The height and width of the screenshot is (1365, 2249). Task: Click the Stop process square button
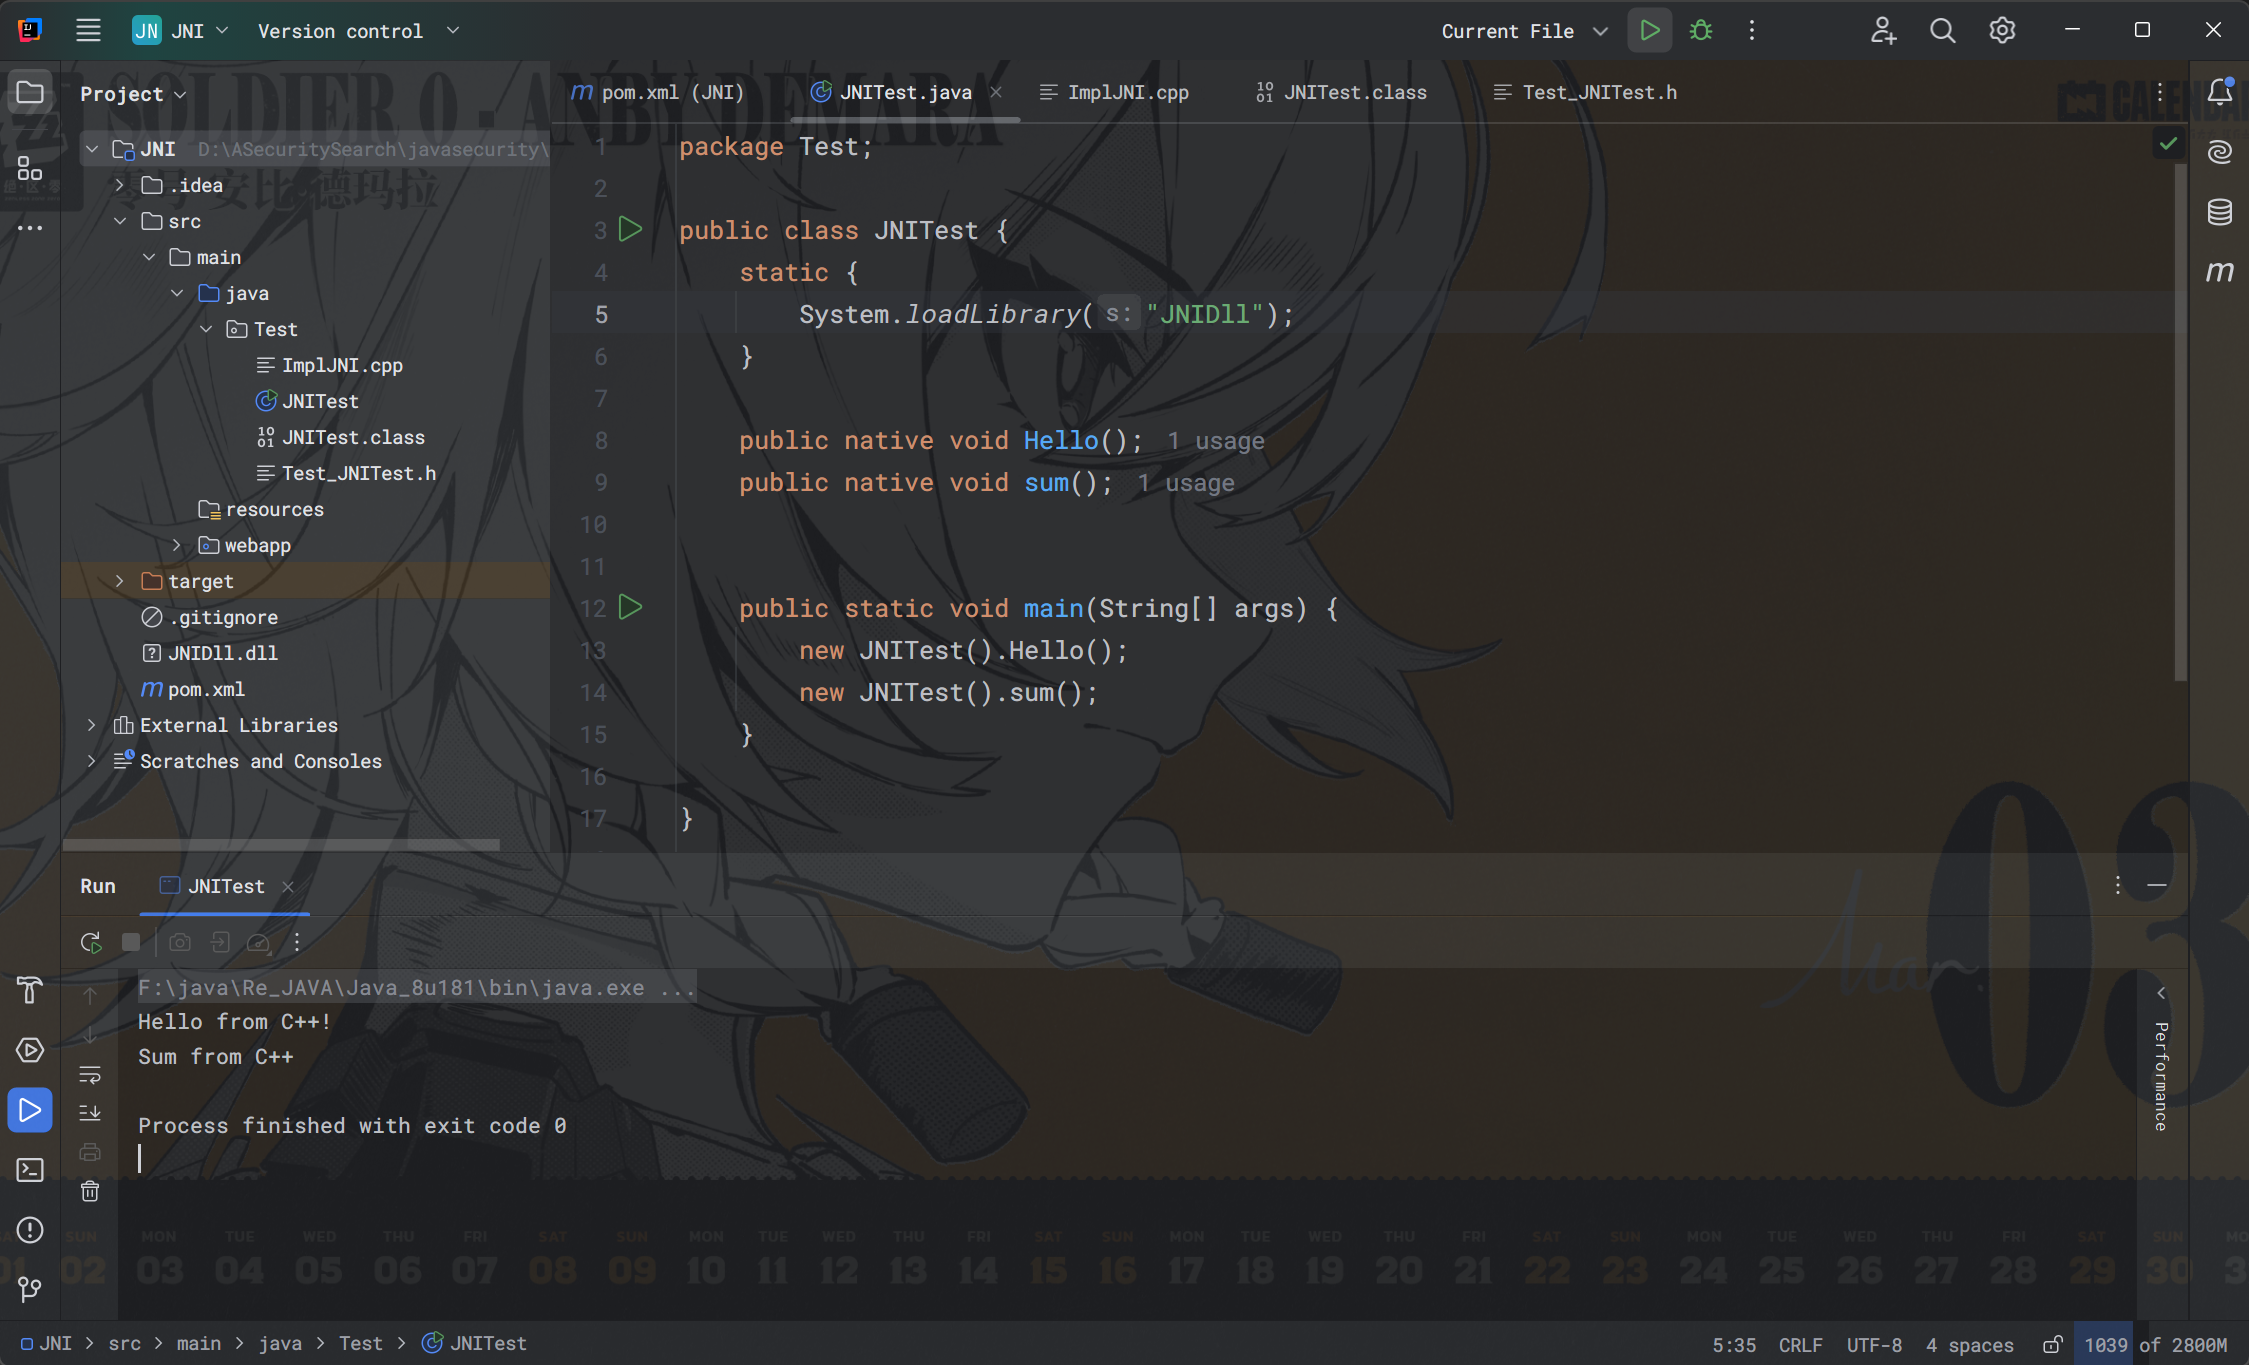(x=131, y=942)
